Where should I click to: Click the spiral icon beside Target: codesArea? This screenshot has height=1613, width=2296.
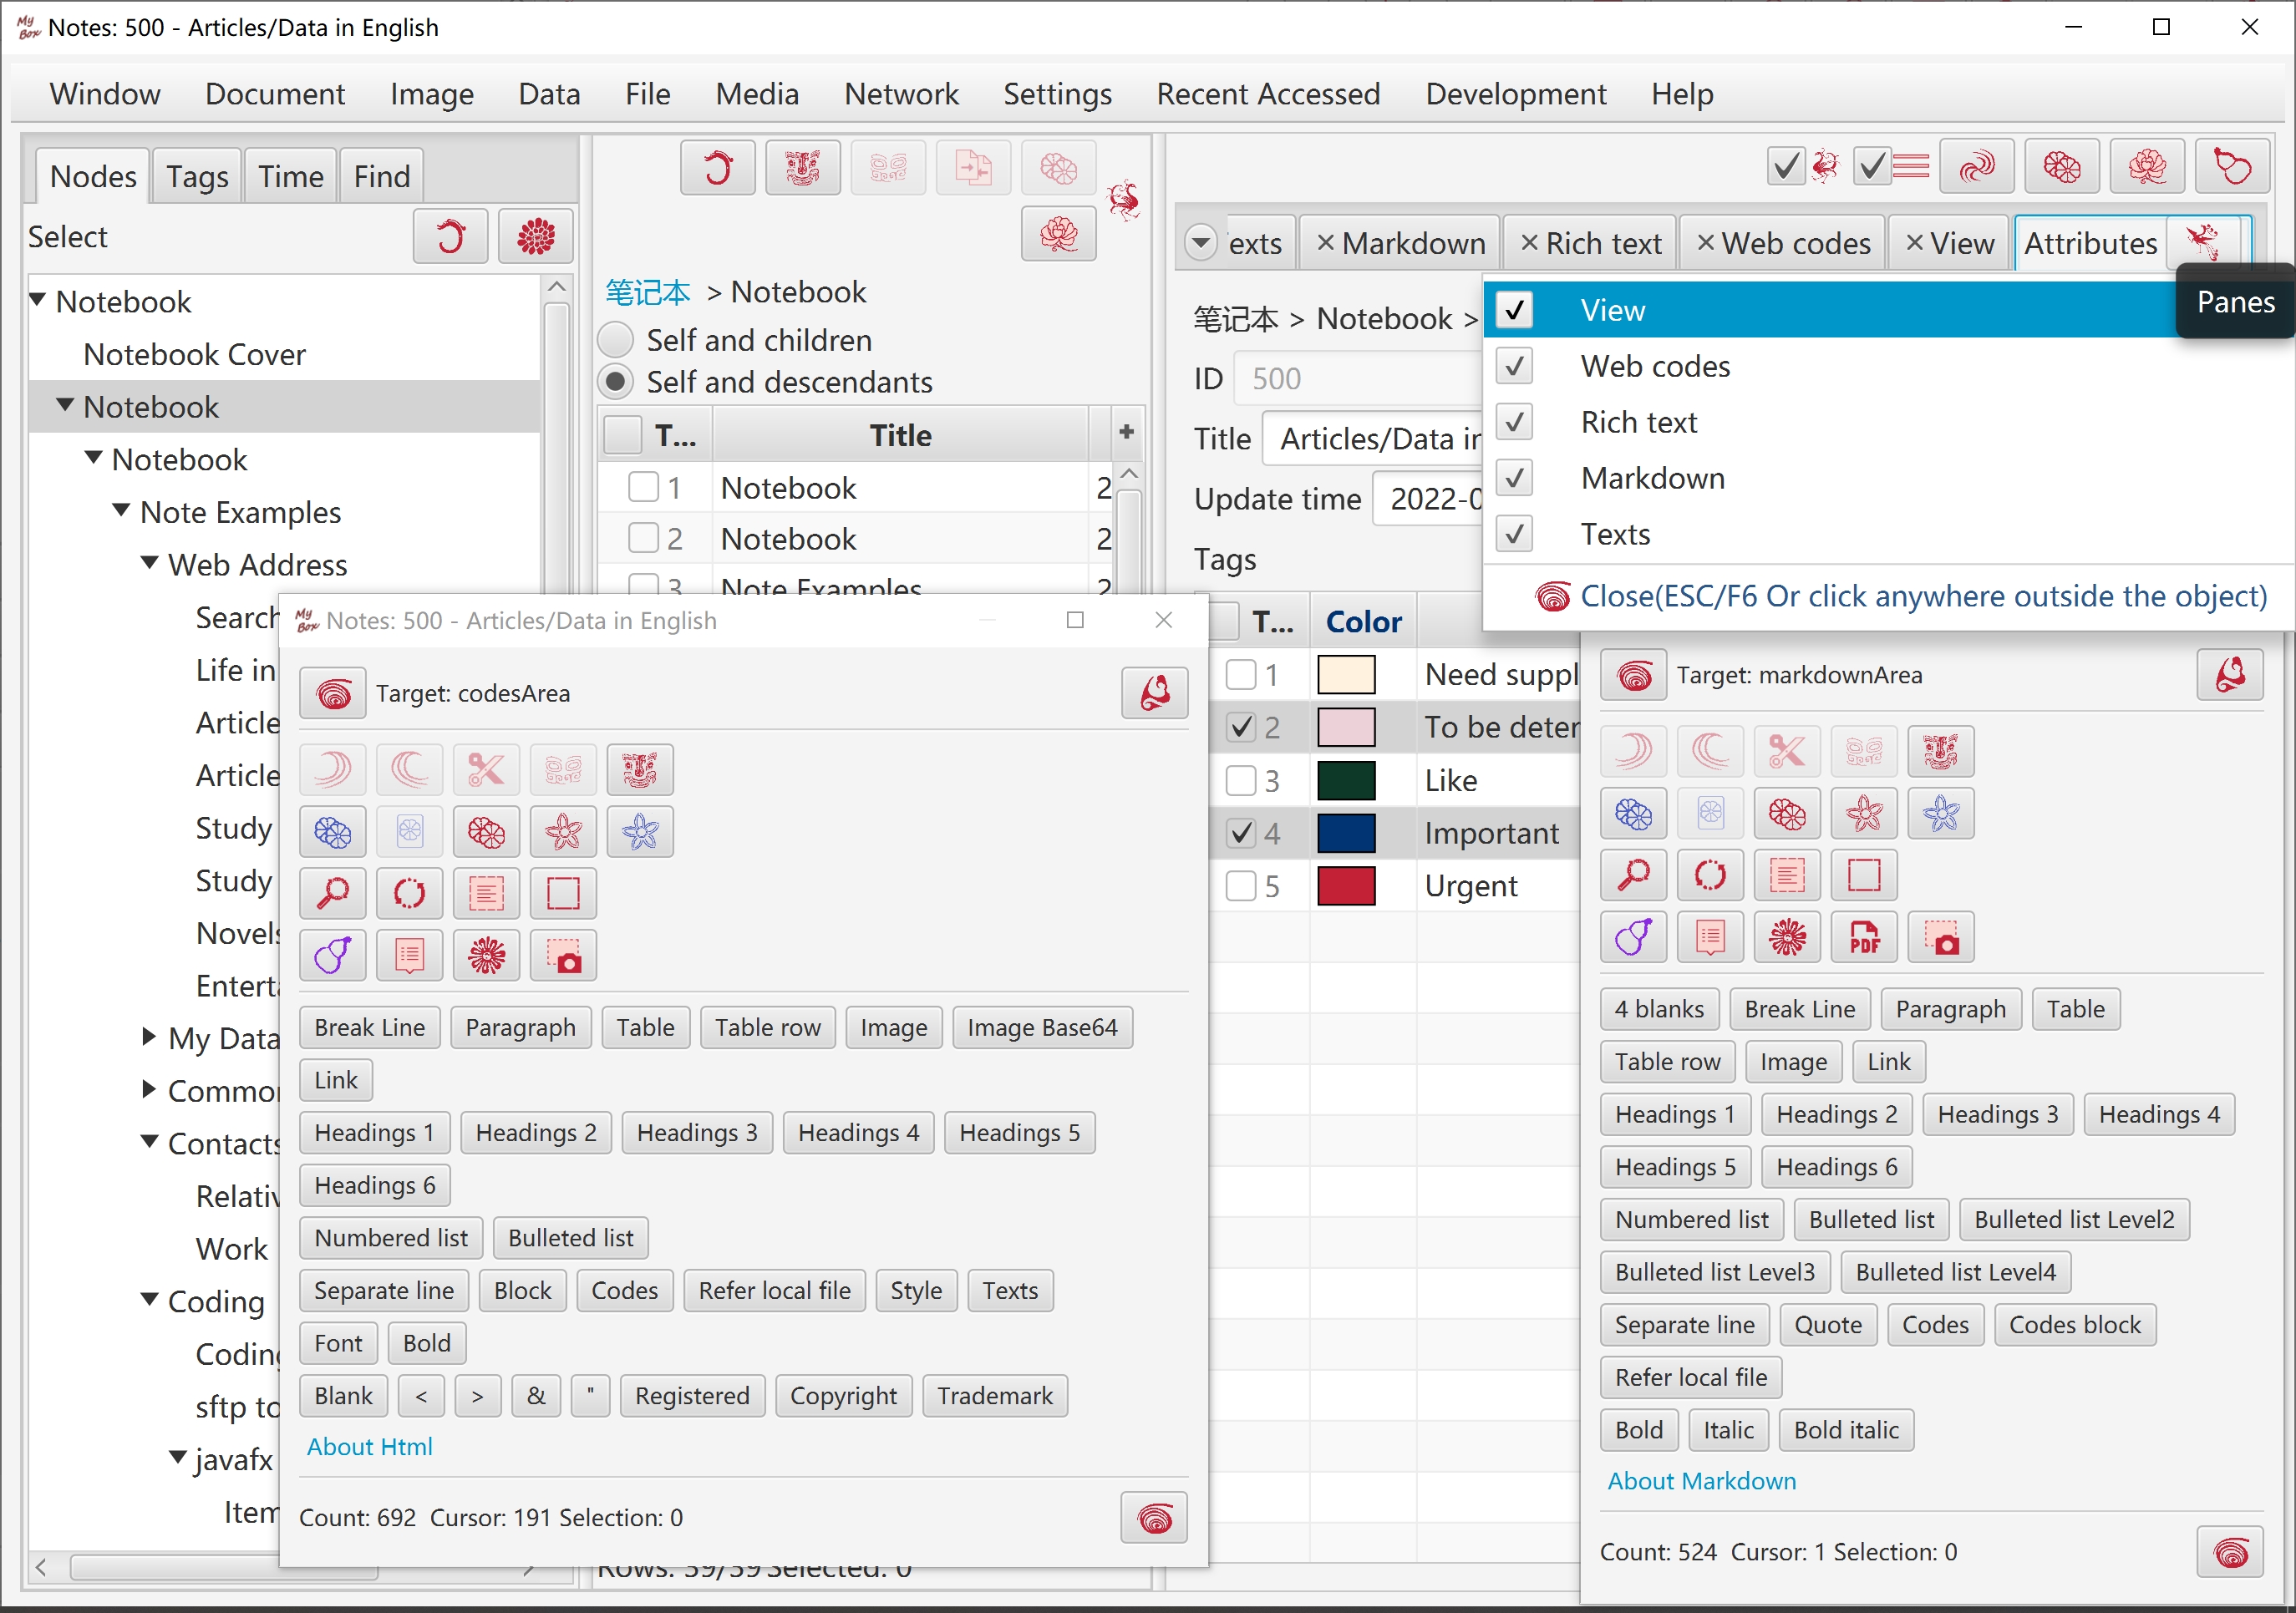333,693
